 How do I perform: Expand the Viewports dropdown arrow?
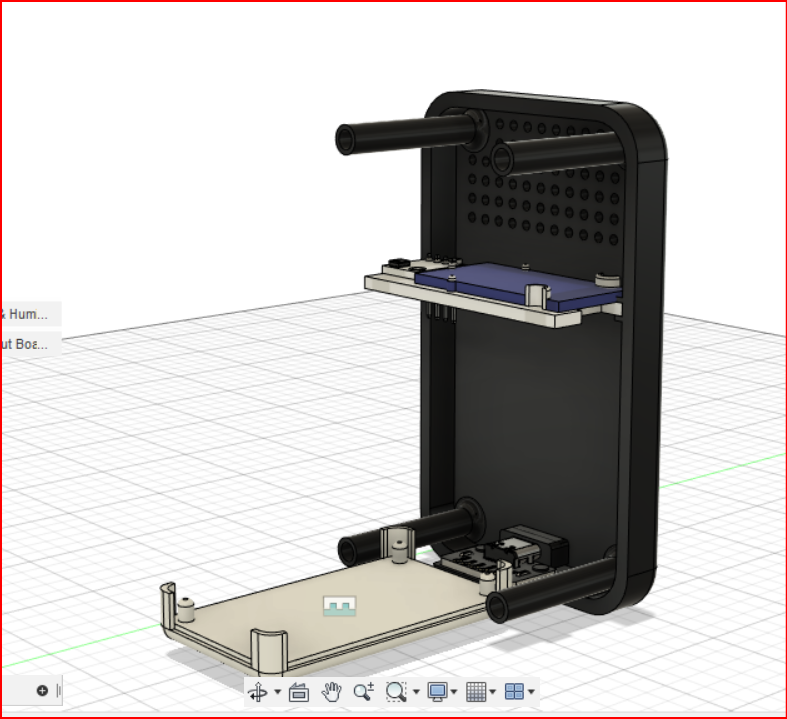coord(532,692)
